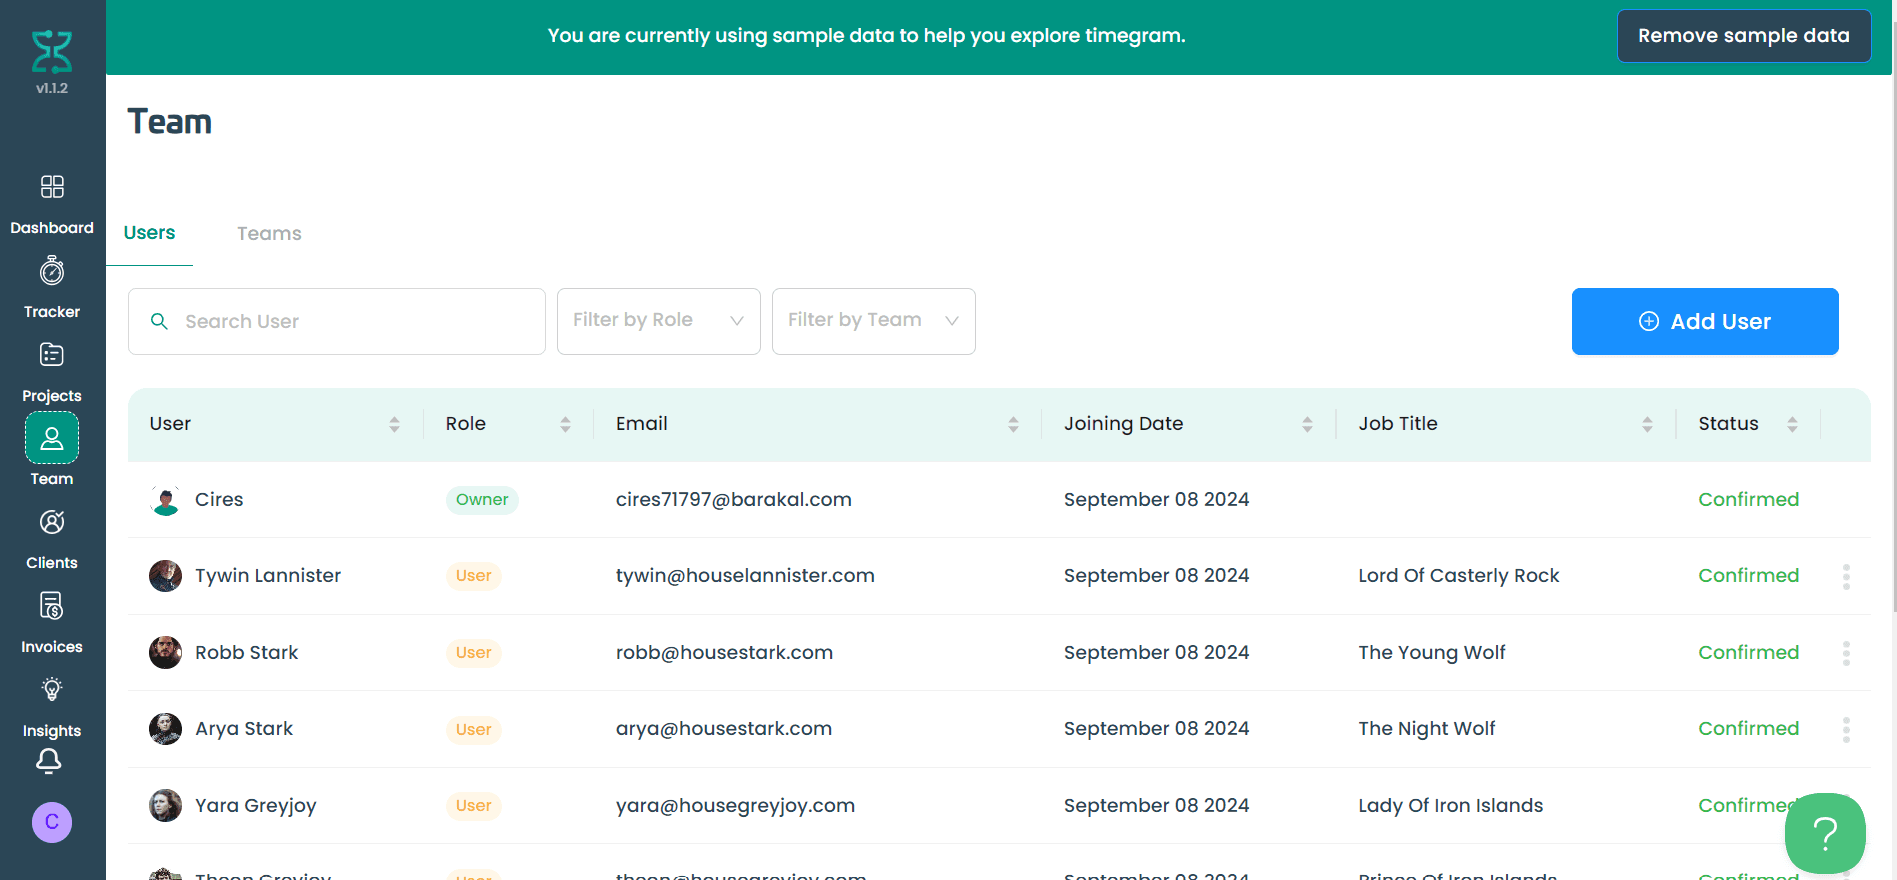This screenshot has height=880, width=1897.
Task: Open row options for Robb Stark
Action: 1846,653
